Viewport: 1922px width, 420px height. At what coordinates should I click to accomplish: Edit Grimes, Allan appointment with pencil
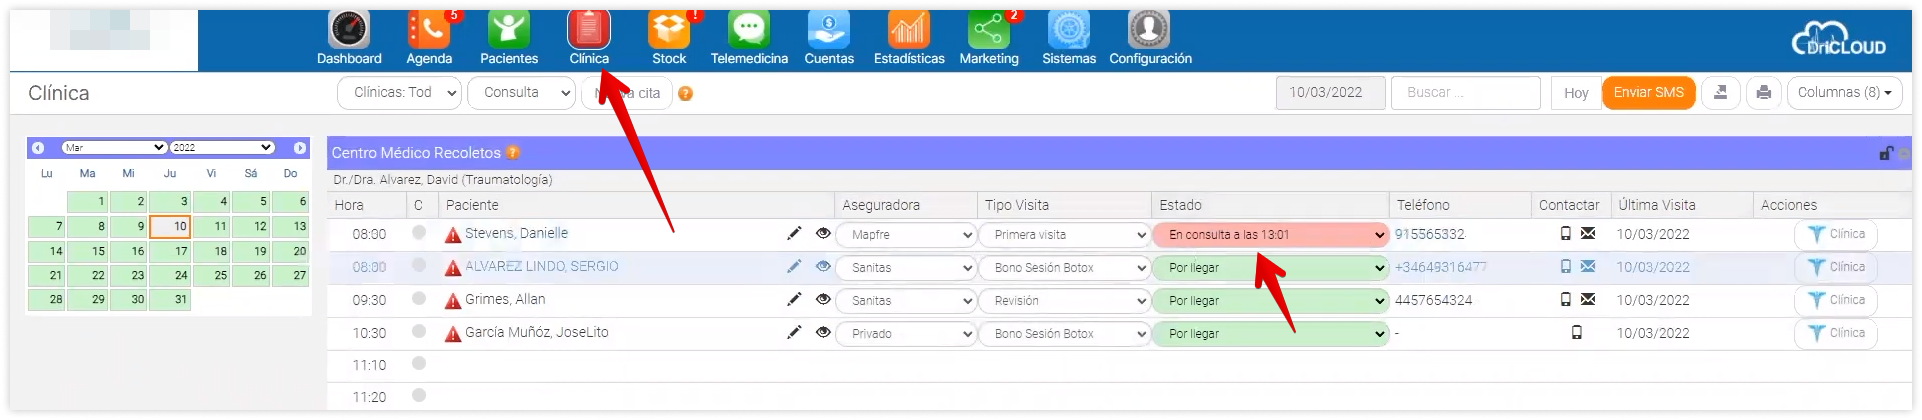(x=794, y=300)
